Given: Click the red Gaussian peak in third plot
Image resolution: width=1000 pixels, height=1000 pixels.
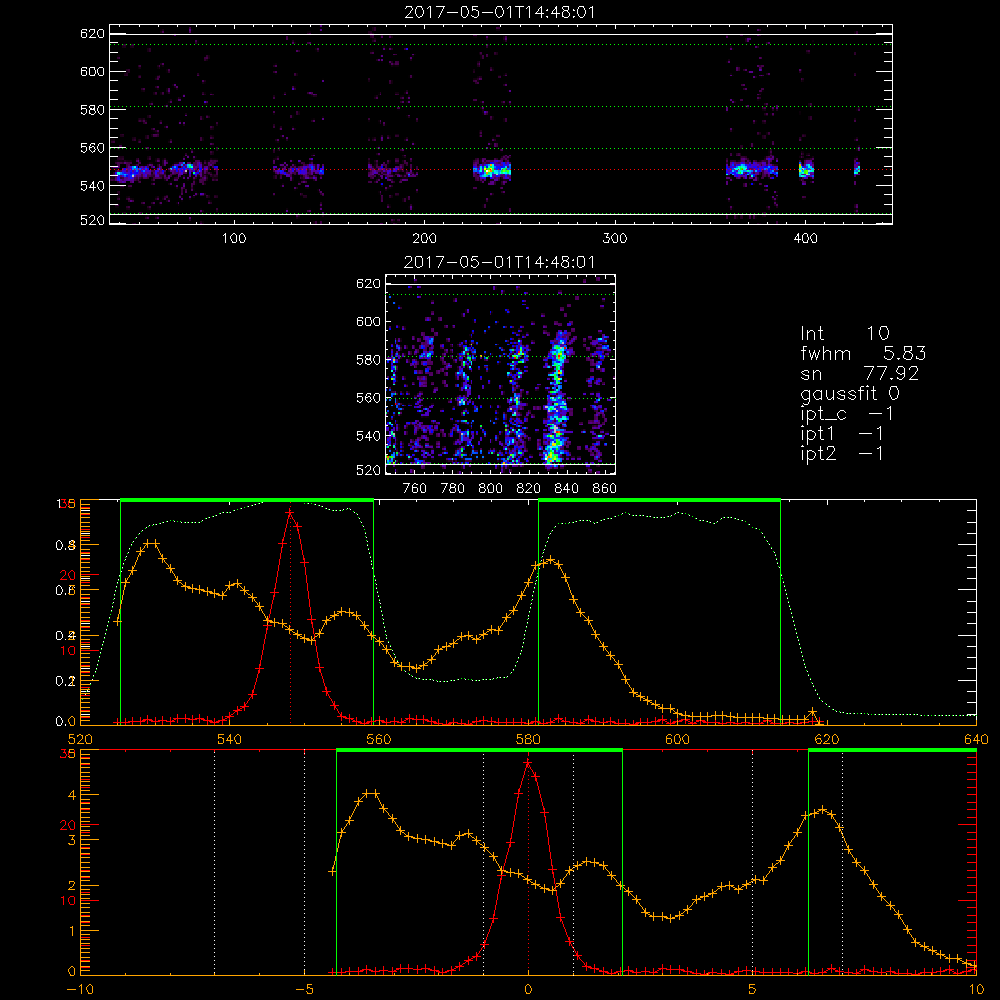Looking at the screenshot, I should pos(290,512).
